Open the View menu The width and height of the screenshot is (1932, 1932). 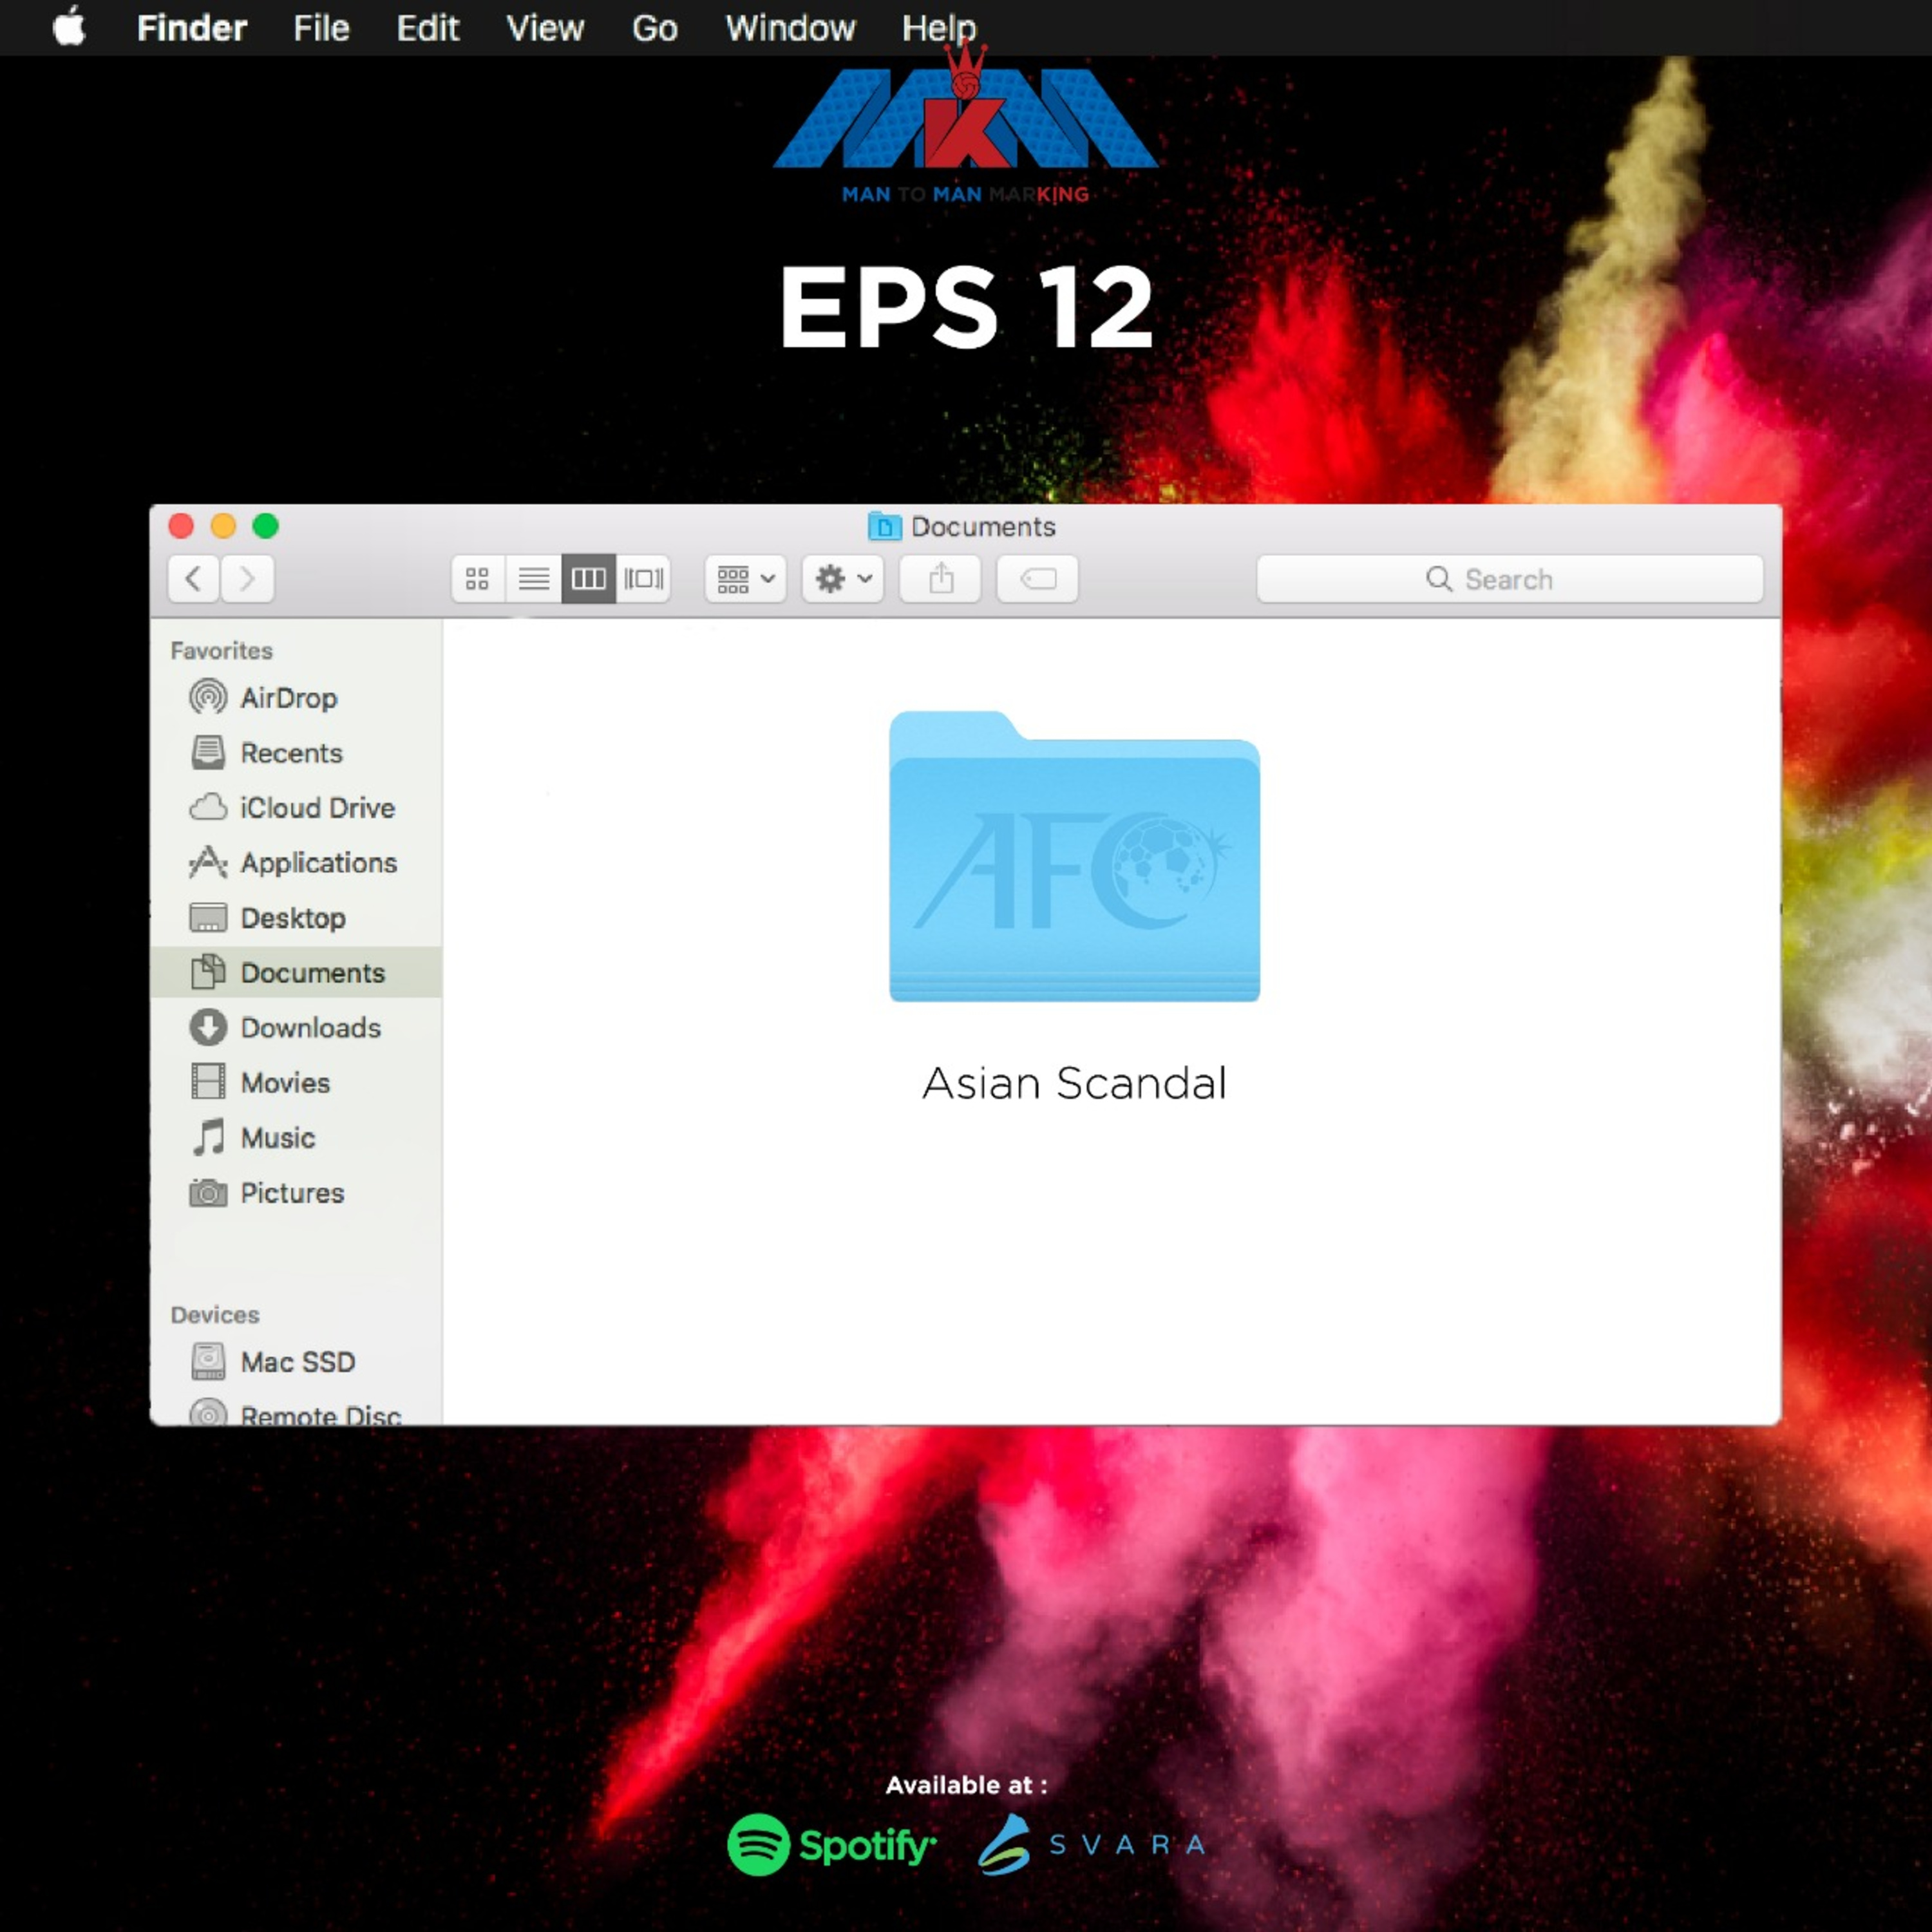(544, 28)
